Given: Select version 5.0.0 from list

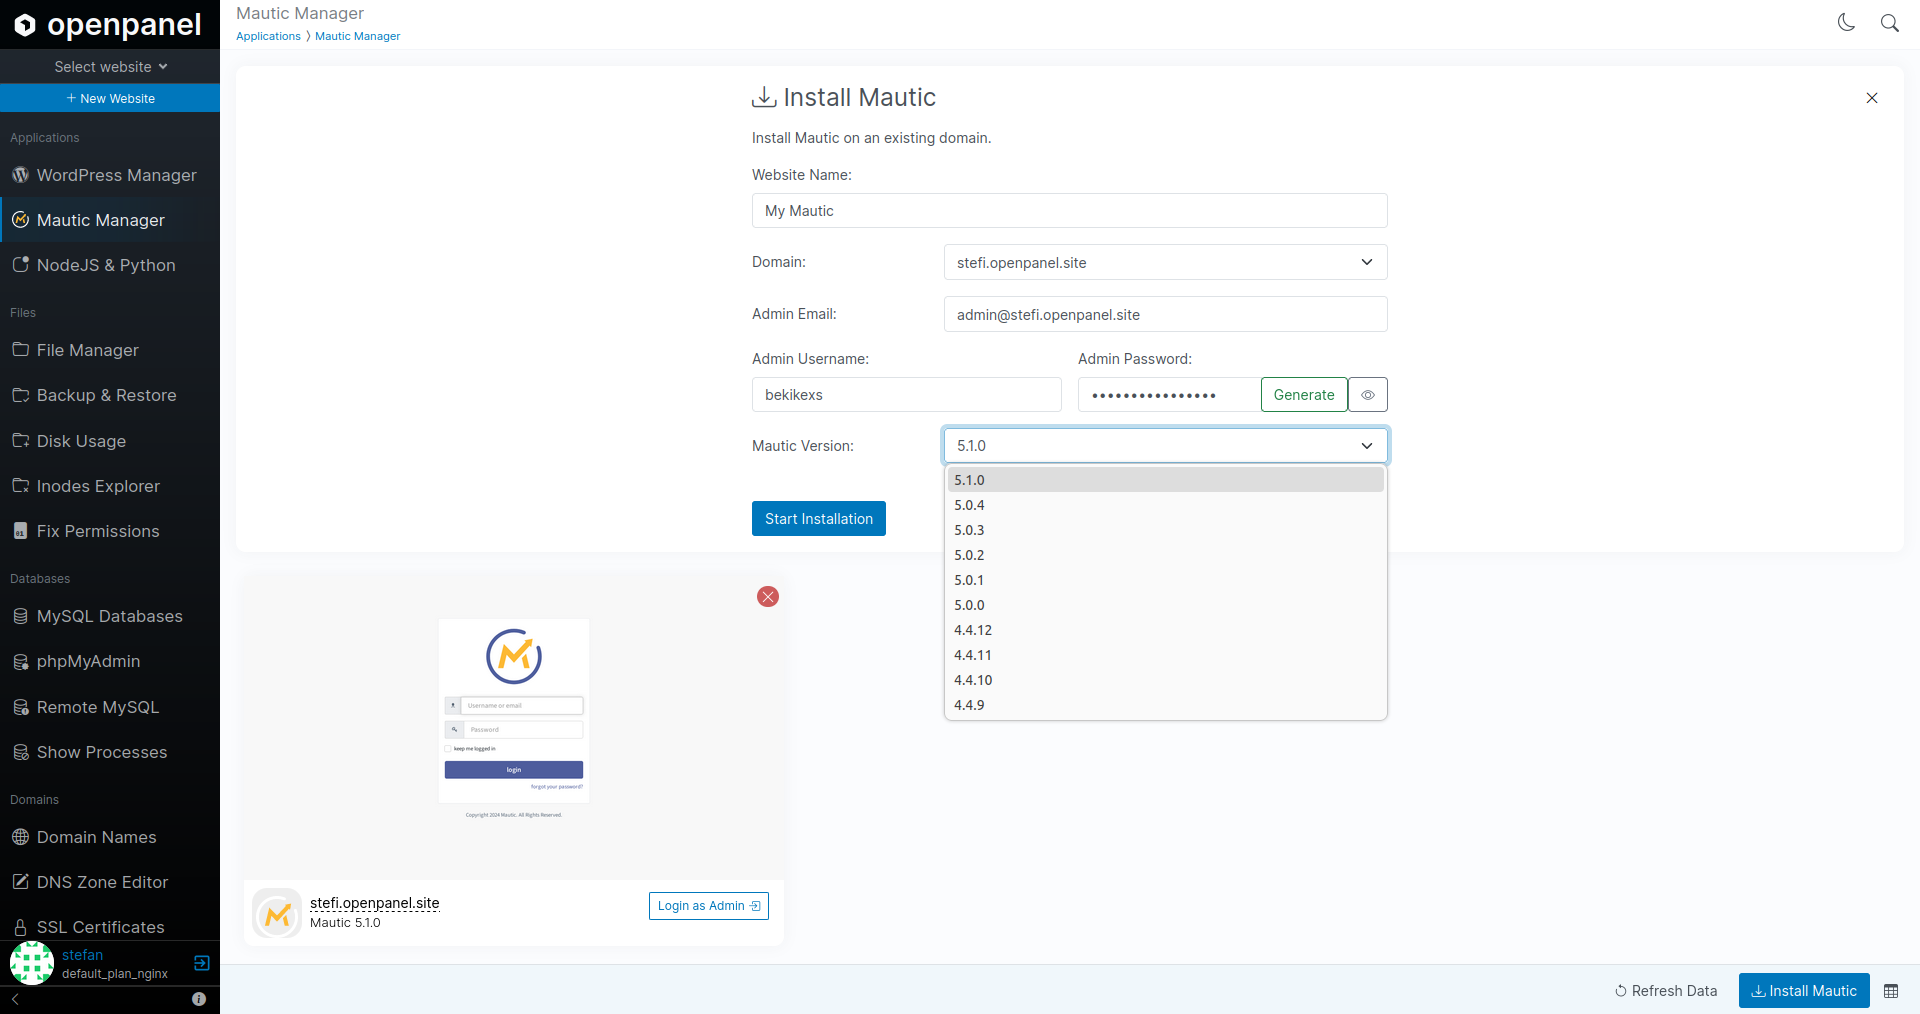Looking at the screenshot, I should click(x=1165, y=605).
